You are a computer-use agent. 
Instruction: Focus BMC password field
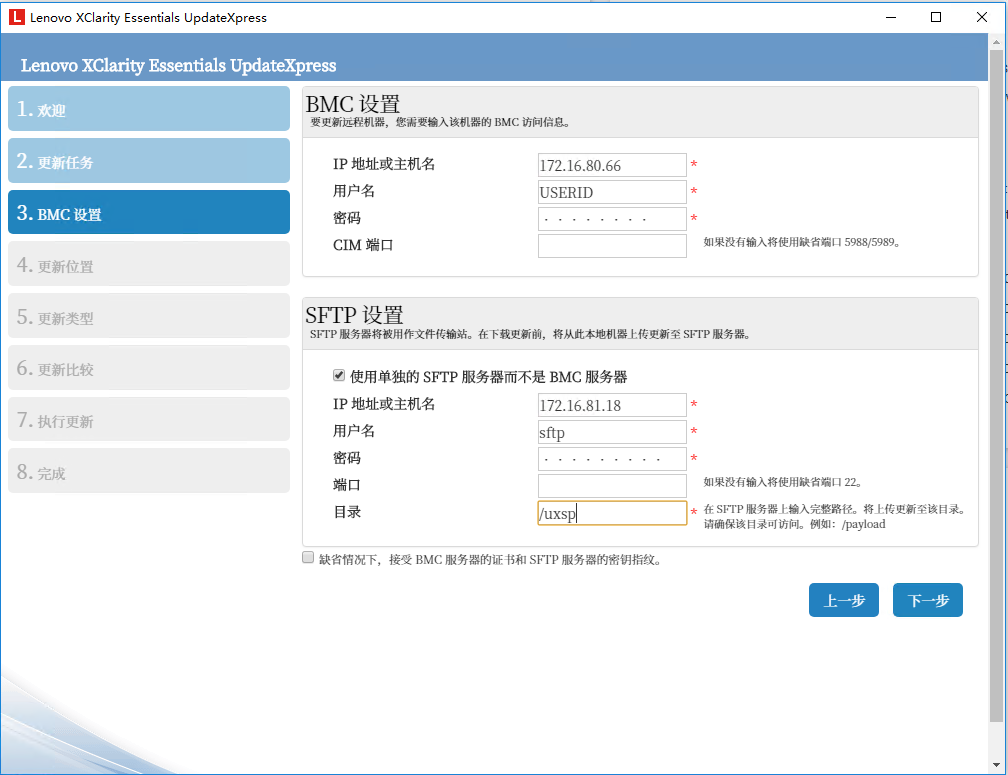[x=612, y=219]
